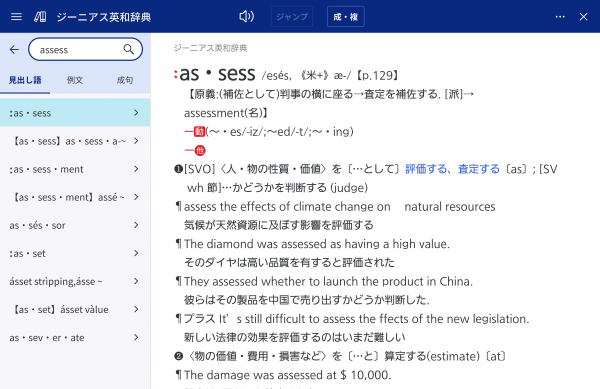Screen dimensions: 600x389
Task: Select the 【as・sess・ment】assé~ entry
Action: [x=75, y=197]
